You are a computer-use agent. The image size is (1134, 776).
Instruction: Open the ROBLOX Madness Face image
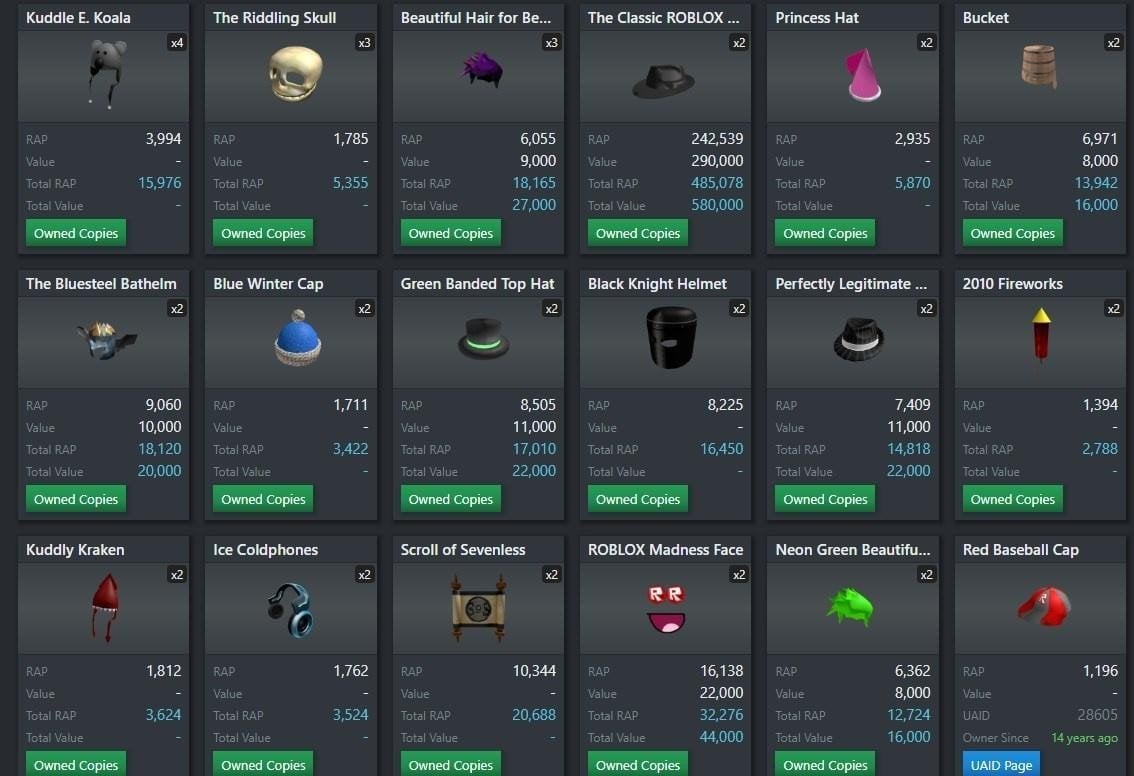[x=666, y=610]
